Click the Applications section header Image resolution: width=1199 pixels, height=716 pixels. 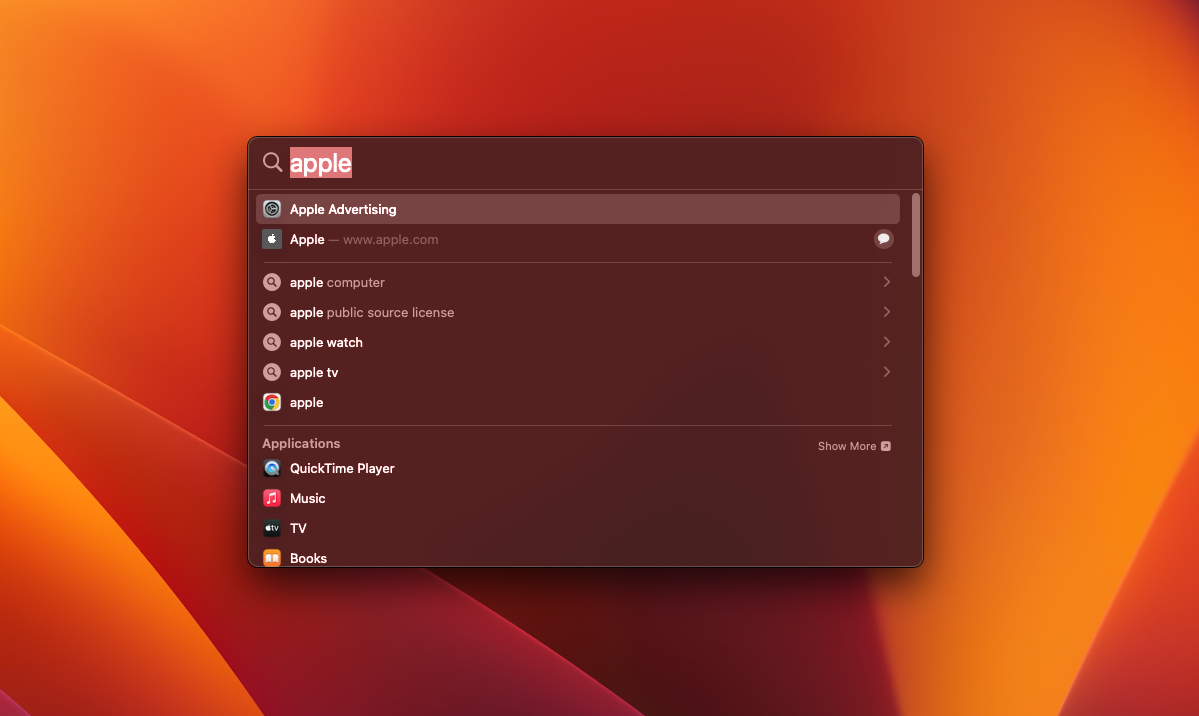(x=301, y=444)
